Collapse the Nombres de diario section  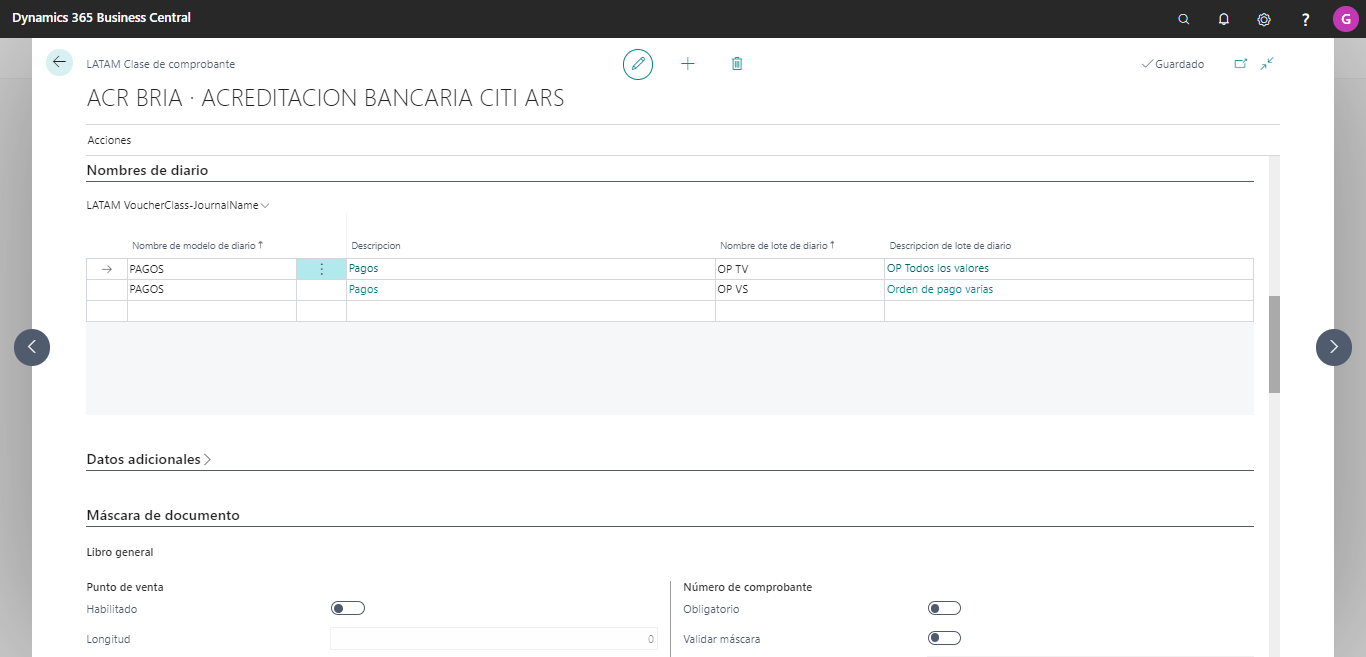(147, 170)
